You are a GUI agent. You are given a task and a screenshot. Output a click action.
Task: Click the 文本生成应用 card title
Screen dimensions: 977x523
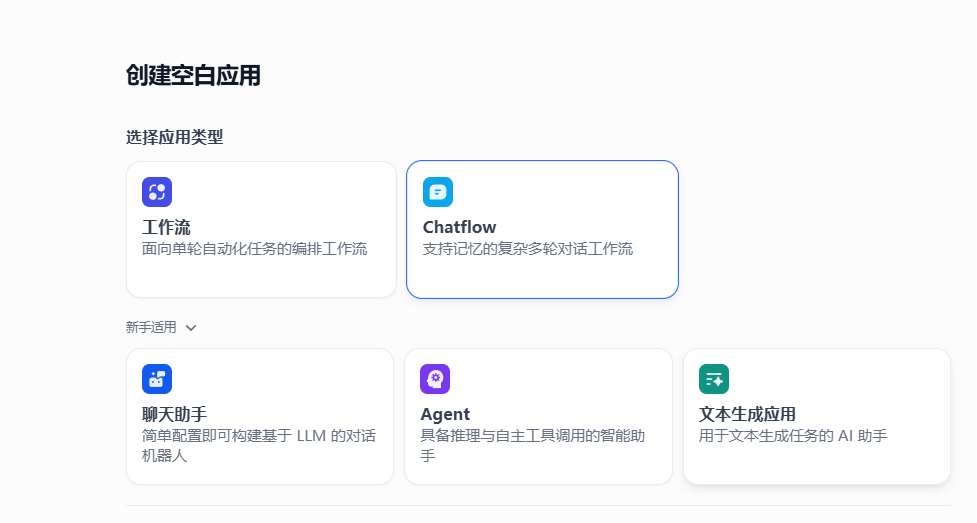click(x=747, y=414)
